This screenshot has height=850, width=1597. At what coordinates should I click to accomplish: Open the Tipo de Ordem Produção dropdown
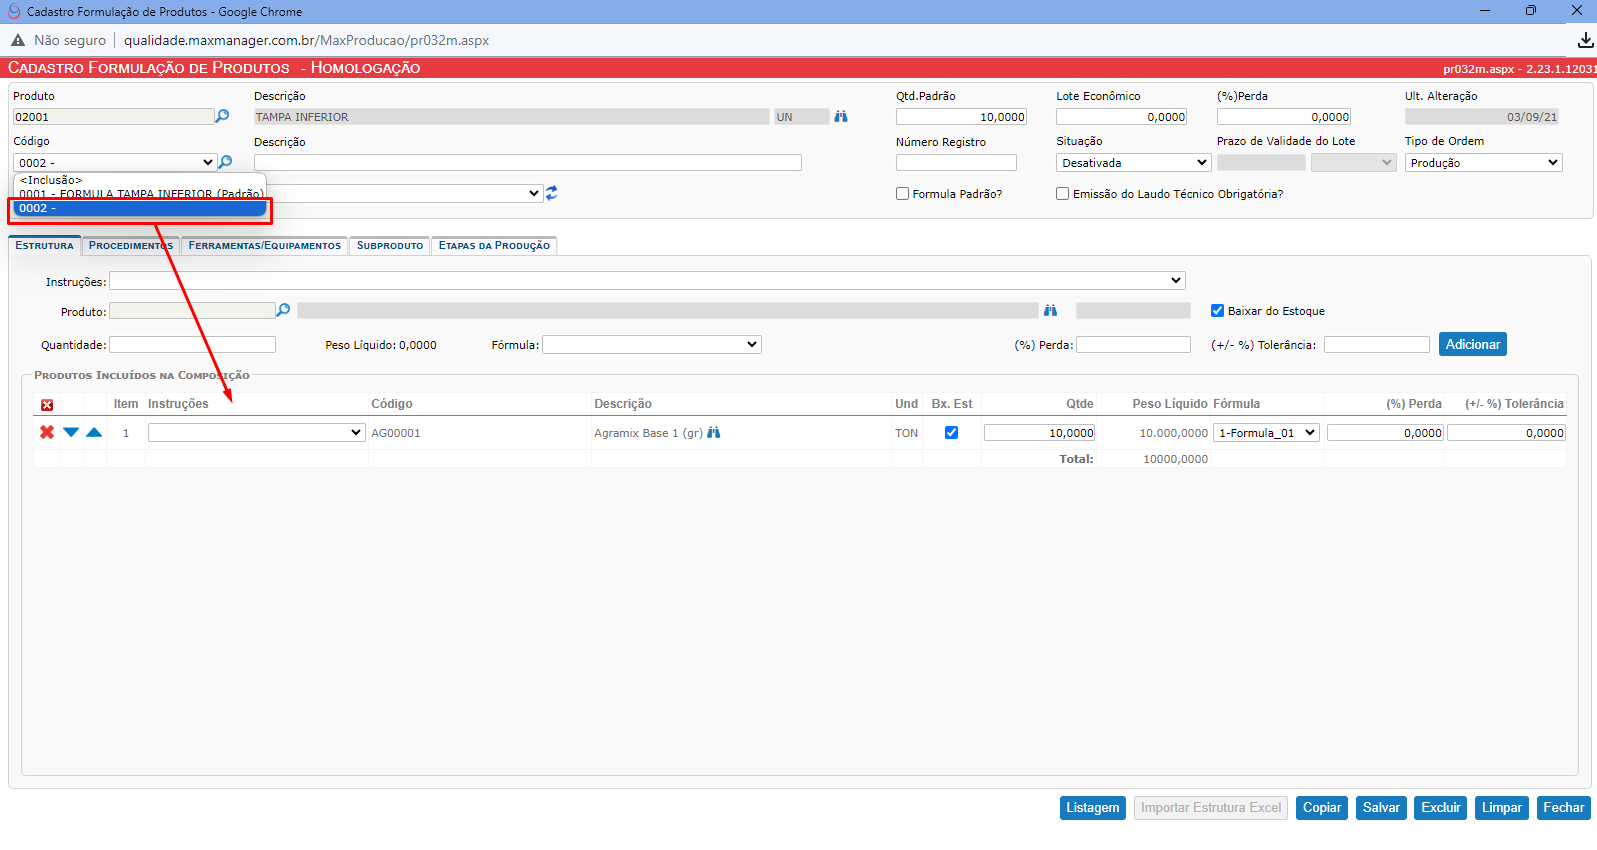coord(1483,162)
